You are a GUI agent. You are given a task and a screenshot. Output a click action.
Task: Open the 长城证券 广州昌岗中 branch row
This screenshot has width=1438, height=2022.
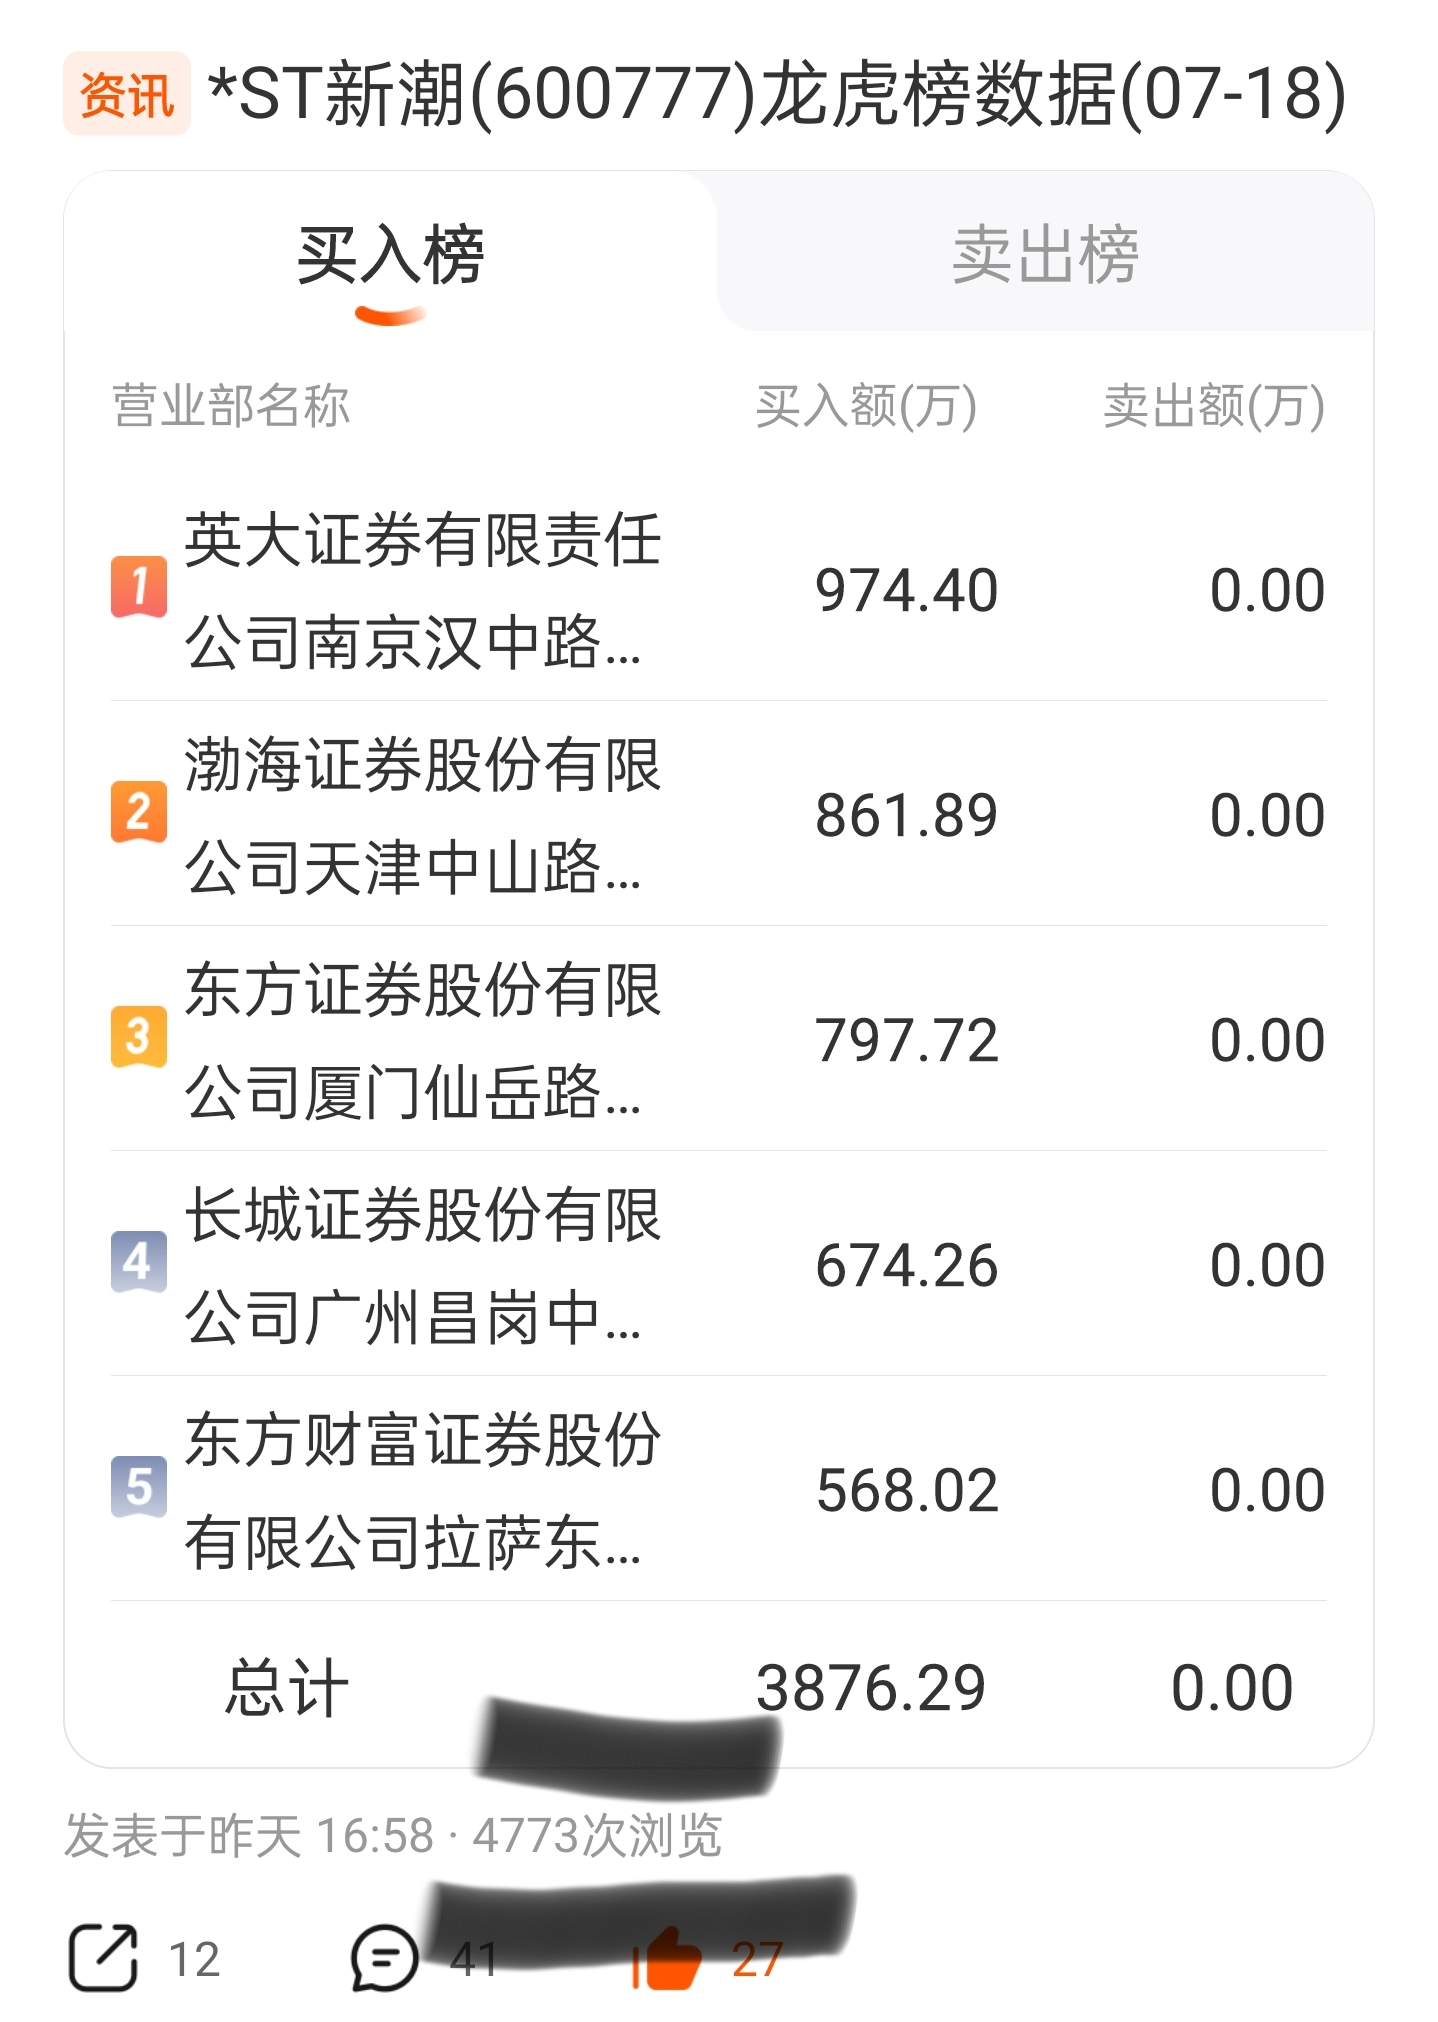point(719,1264)
